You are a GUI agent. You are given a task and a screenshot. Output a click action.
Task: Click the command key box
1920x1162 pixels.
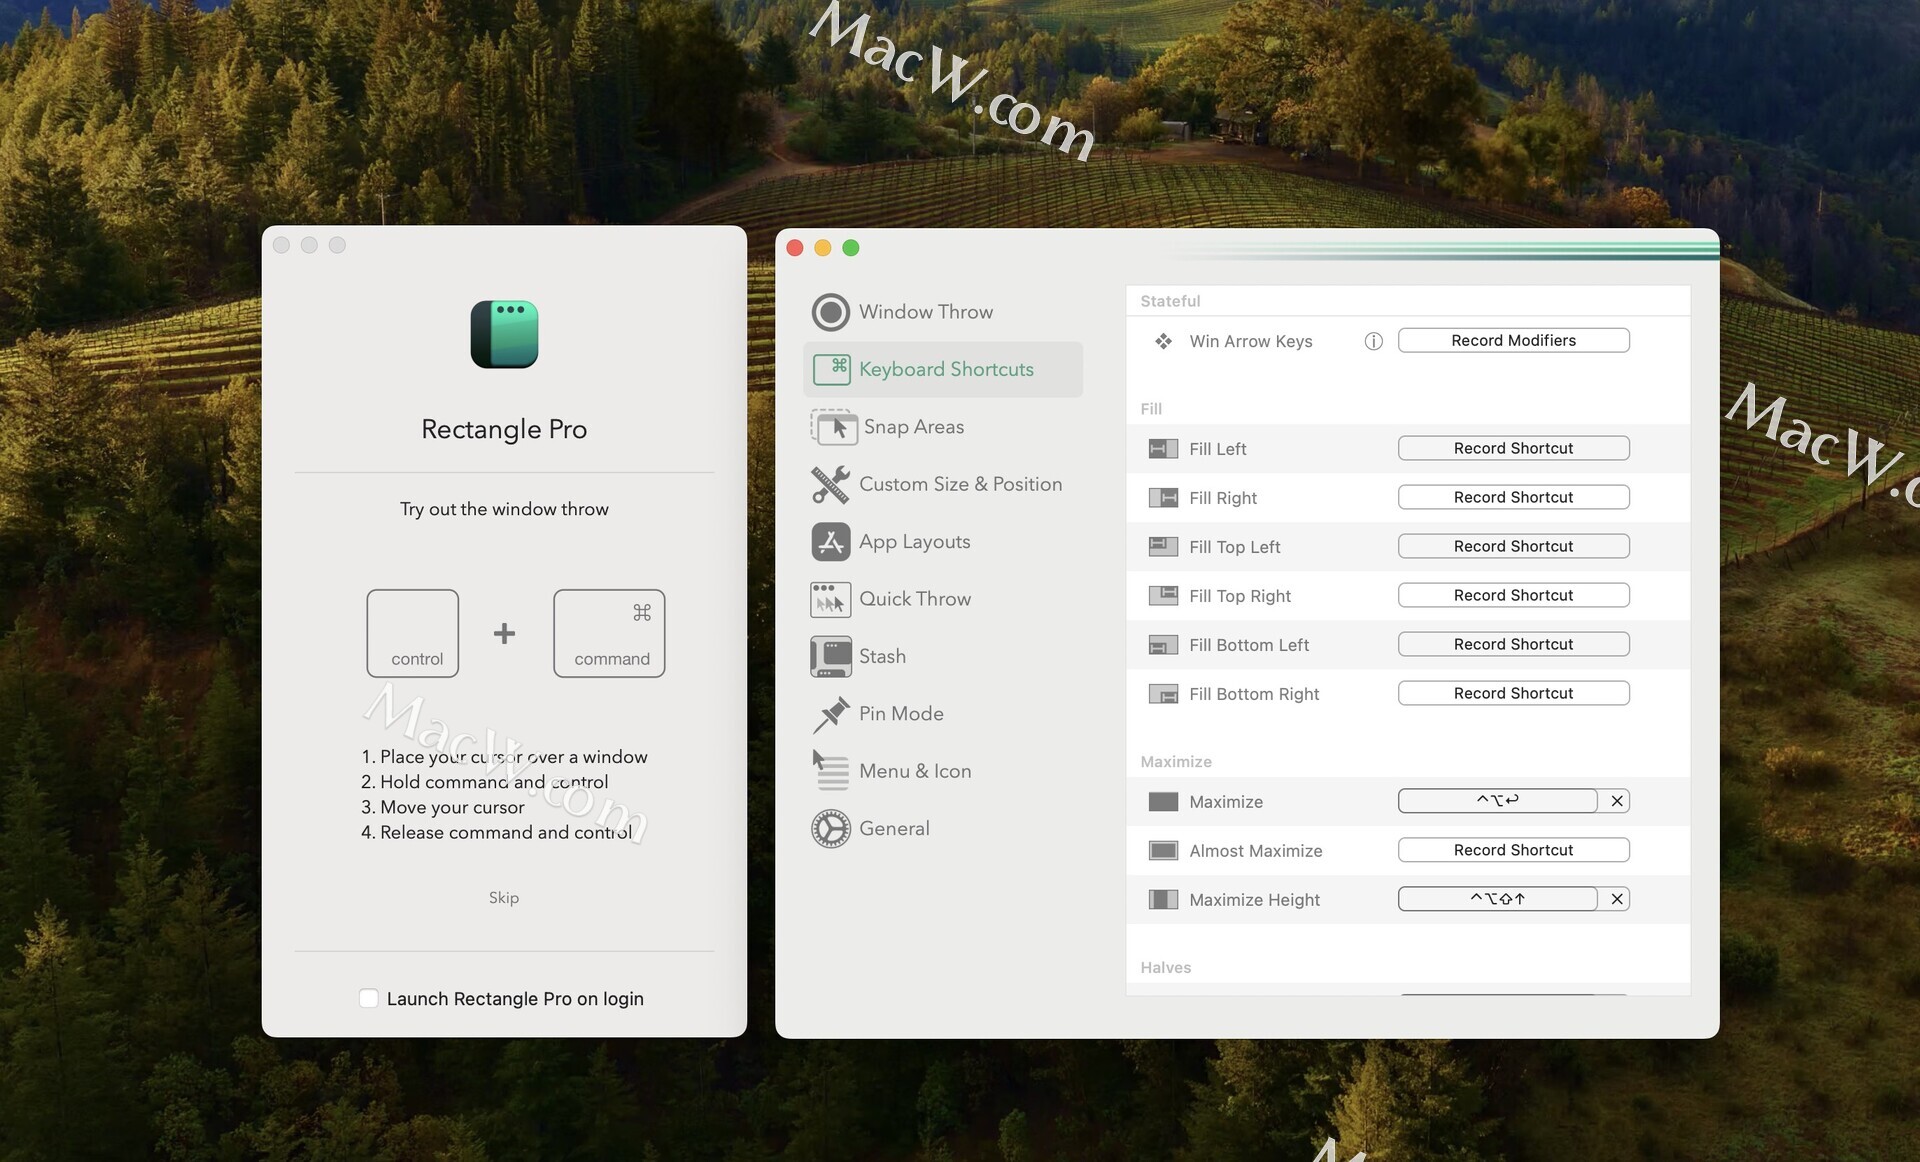click(609, 633)
